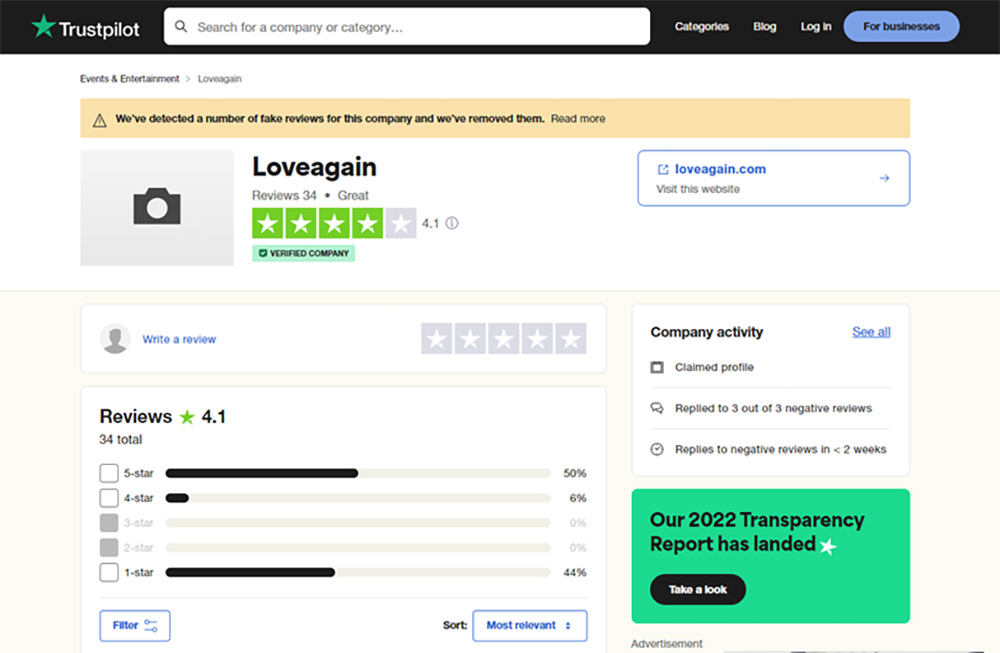Click the 44% label for 1-star

click(x=575, y=573)
